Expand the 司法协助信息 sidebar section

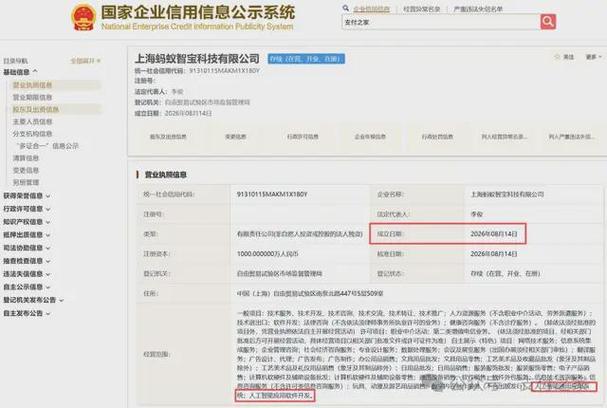pyautogui.click(x=27, y=248)
